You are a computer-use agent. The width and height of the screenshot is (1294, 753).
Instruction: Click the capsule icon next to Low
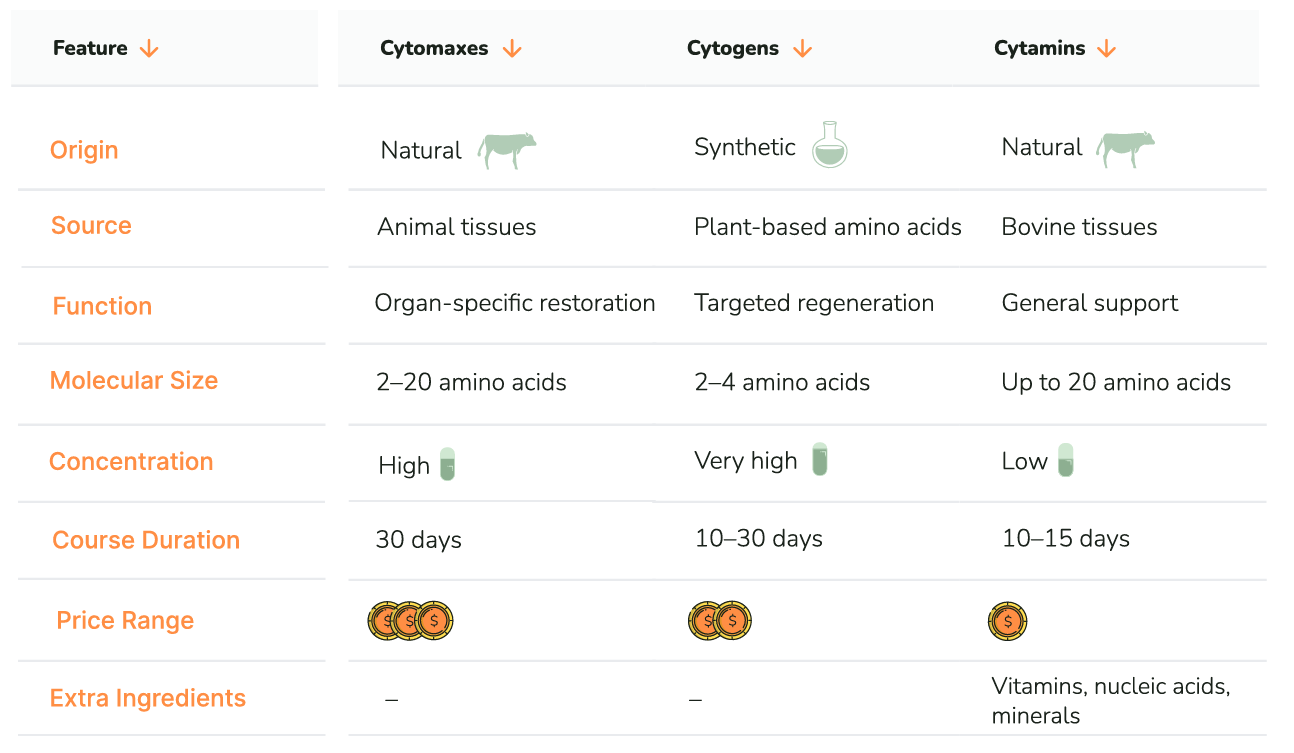coord(1065,460)
